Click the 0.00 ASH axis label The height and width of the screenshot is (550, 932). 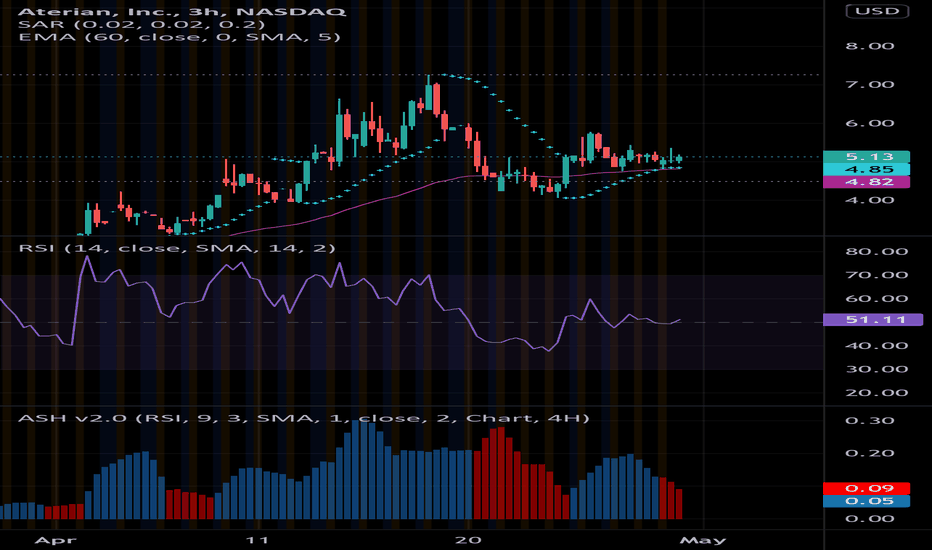[x=870, y=519]
